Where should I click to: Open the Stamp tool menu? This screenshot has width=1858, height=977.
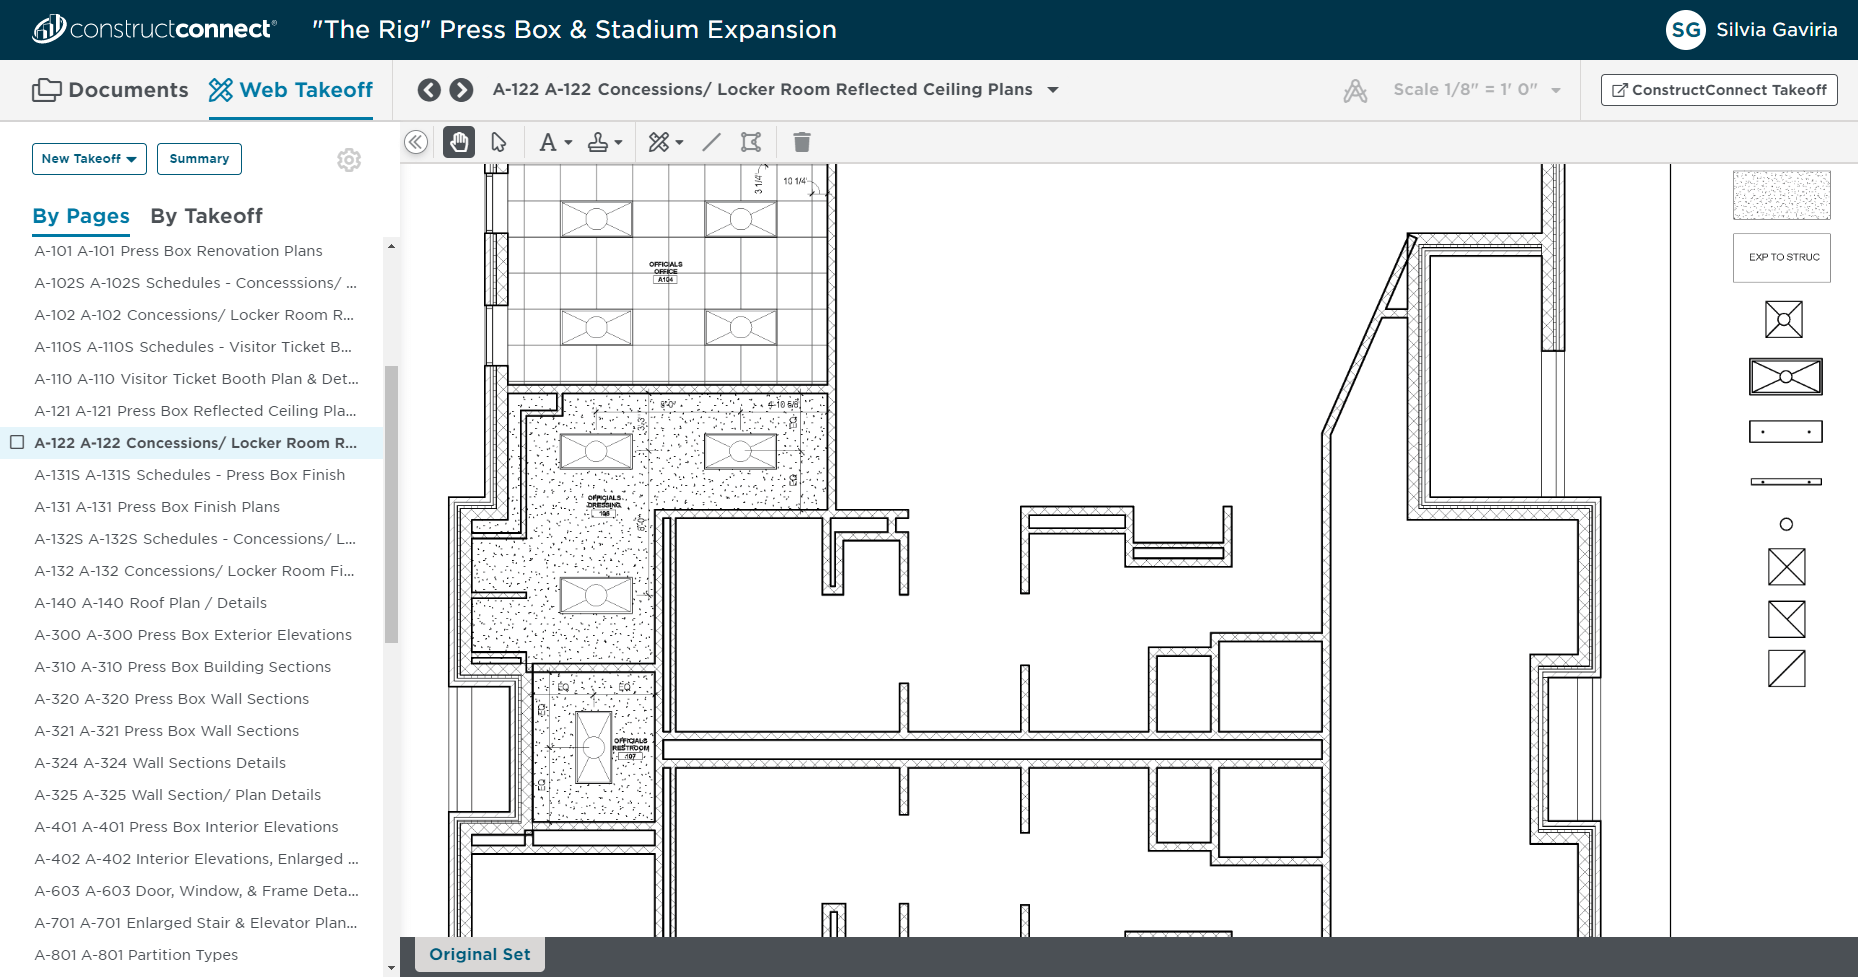[x=605, y=142]
